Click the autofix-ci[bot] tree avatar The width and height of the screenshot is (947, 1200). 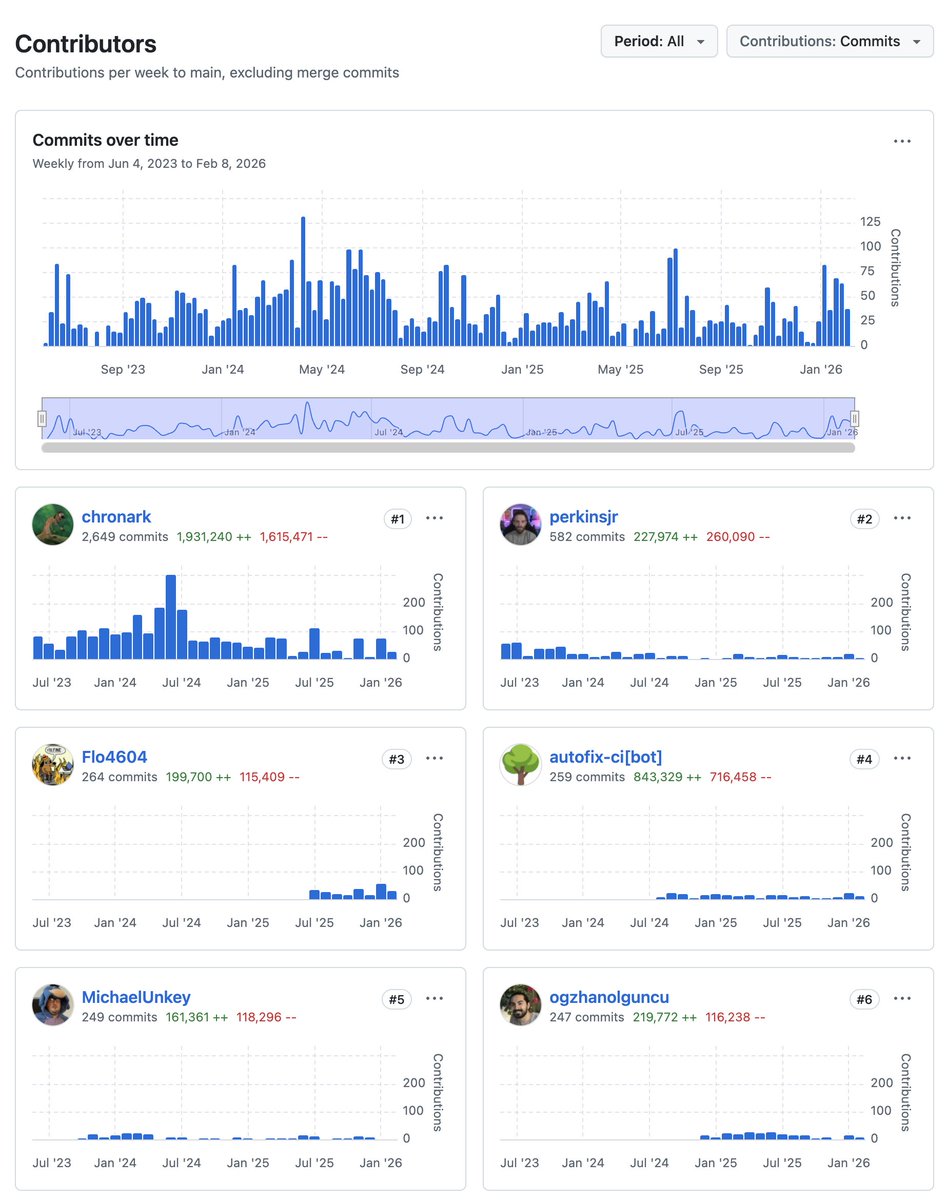(x=520, y=764)
